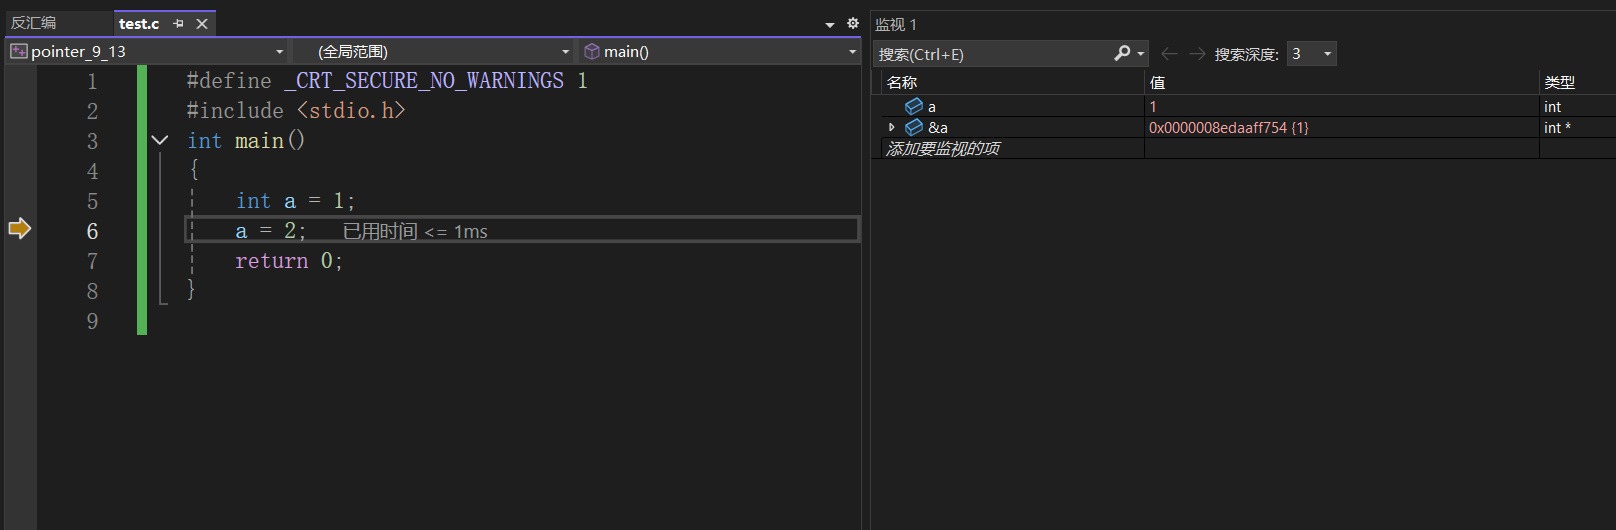Click the variable cube icon beside a
This screenshot has height=530, width=1616.
tap(914, 106)
